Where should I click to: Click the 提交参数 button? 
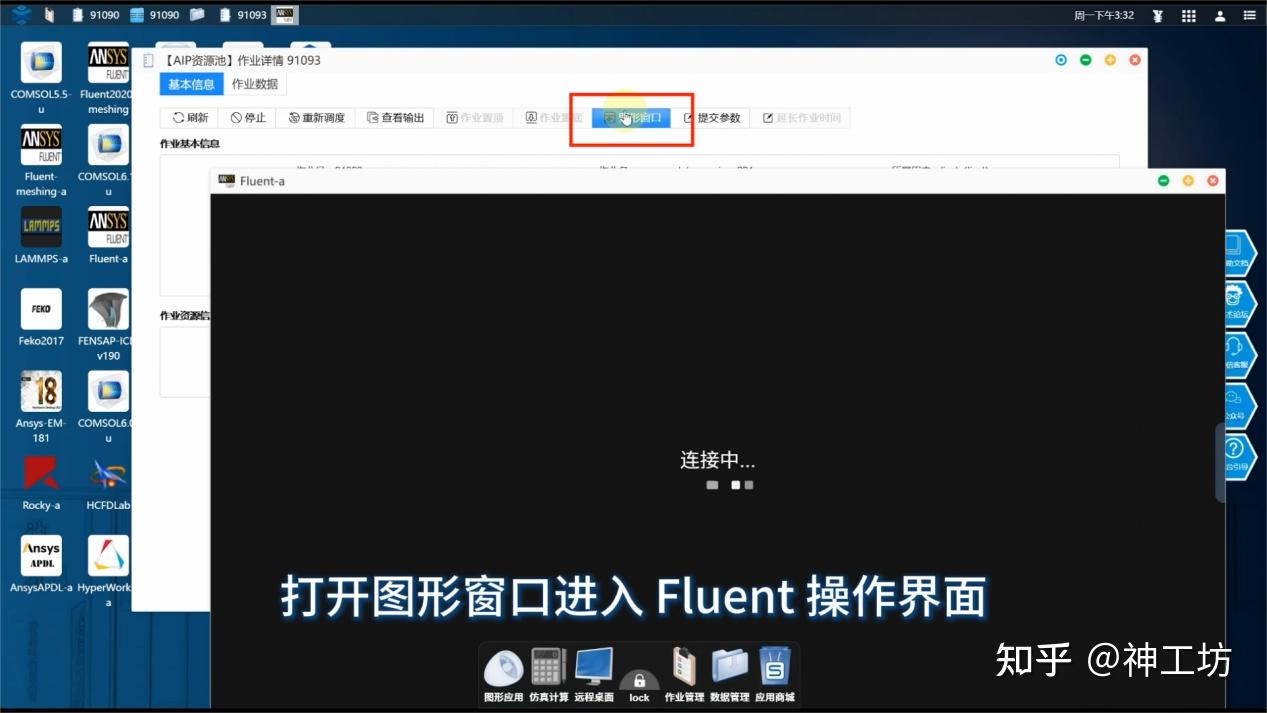tap(711, 118)
